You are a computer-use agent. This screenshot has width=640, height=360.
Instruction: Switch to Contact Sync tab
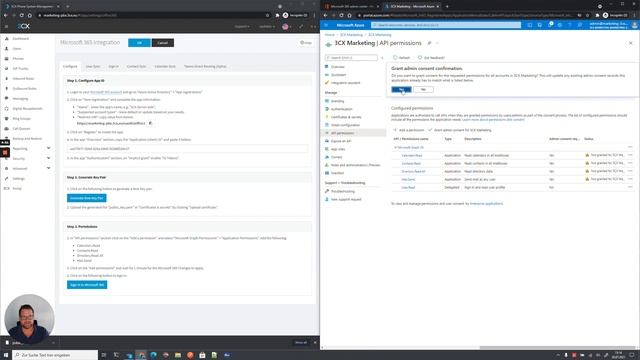click(136, 66)
